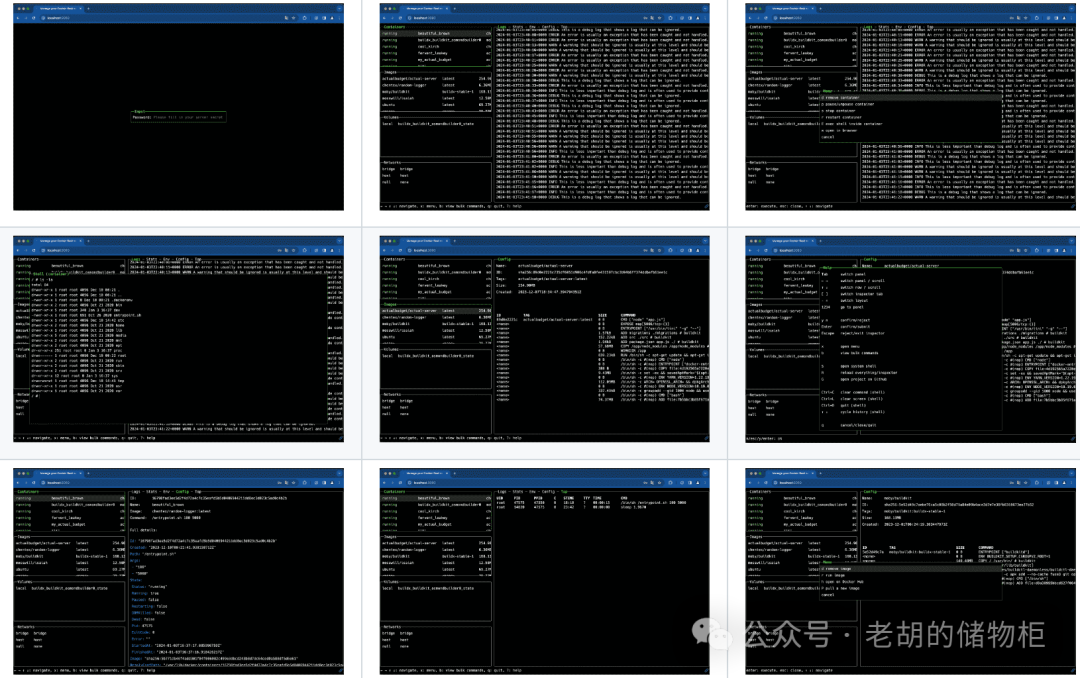Screen dimensions: 1080x678
Task: Click the Password input on the login screenshot
Action: 178,118
